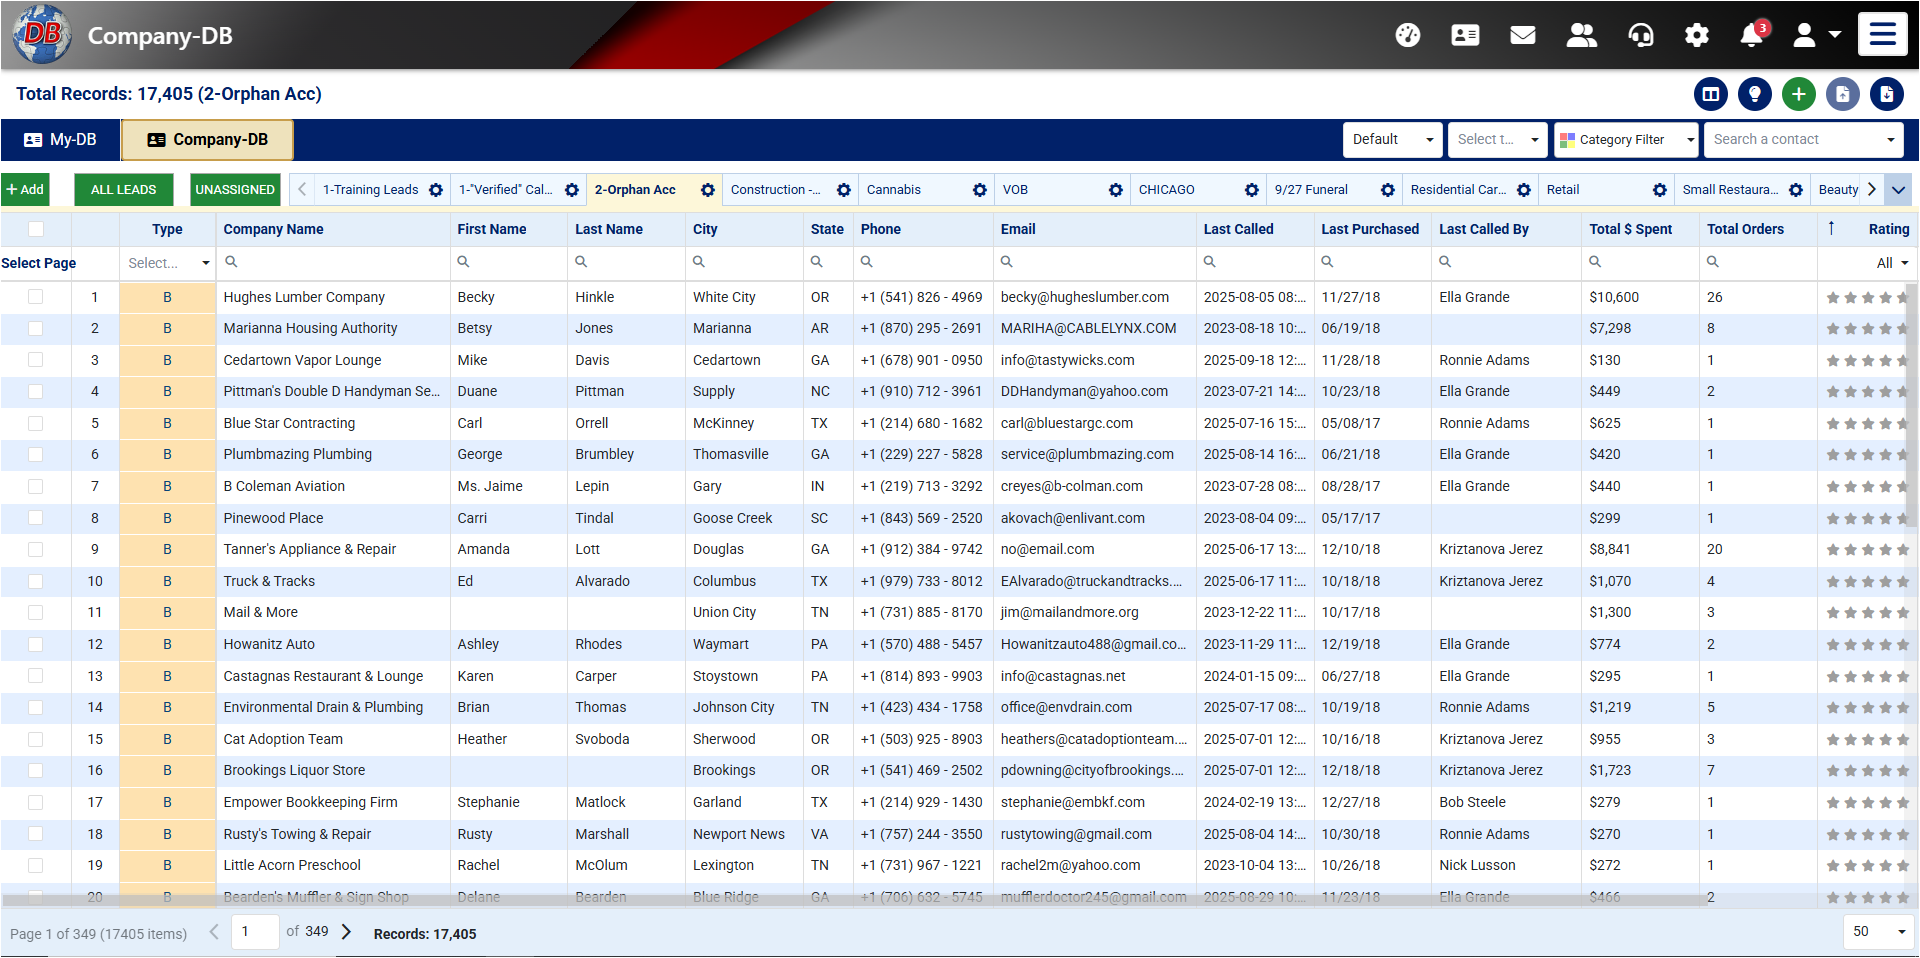Open the Default view dropdown
The height and width of the screenshot is (958, 1920).
click(x=1393, y=140)
